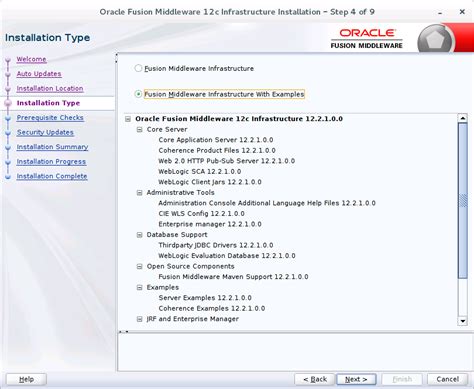474x389 pixels.
Task: Open Installation Progress step
Action: click(x=51, y=162)
